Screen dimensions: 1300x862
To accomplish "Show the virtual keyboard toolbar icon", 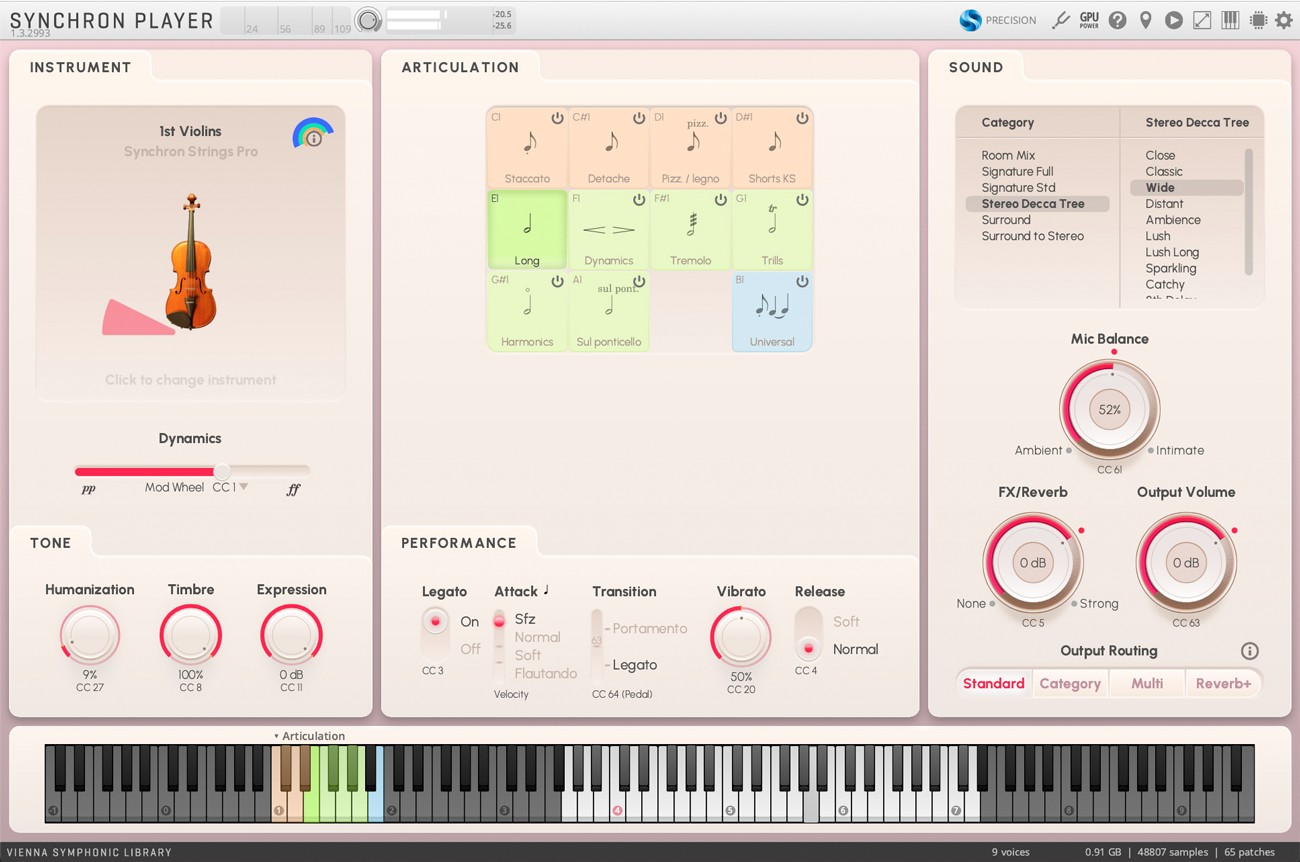I will tap(1229, 19).
